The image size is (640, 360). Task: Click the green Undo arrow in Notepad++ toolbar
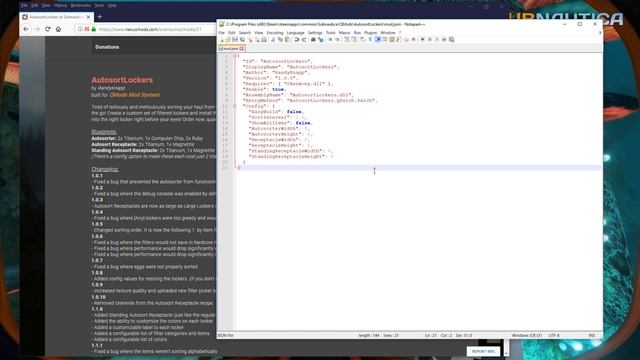(x=296, y=40)
